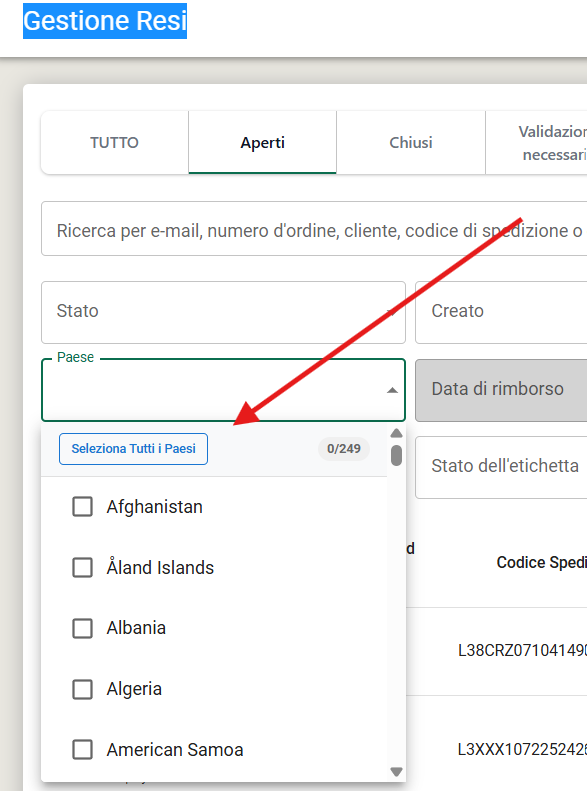Click the country list scroll-down arrow
Viewport: 587px width, 791px height.
tap(396, 772)
